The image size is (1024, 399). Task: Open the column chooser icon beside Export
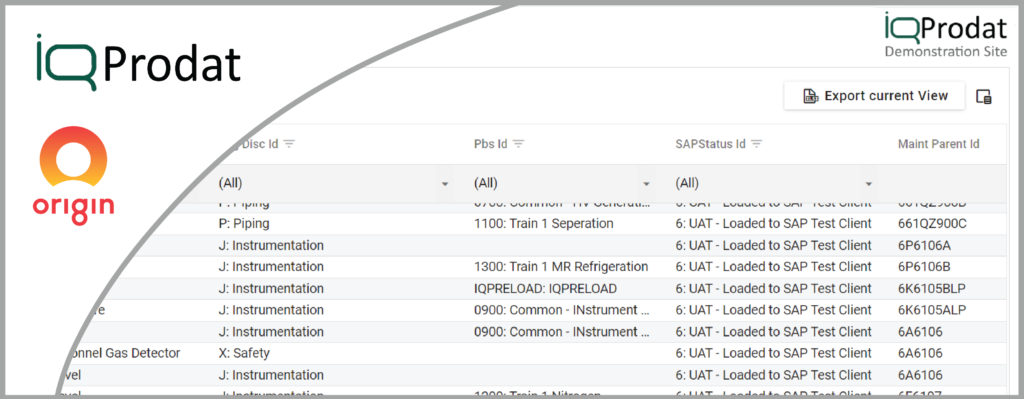click(x=984, y=97)
